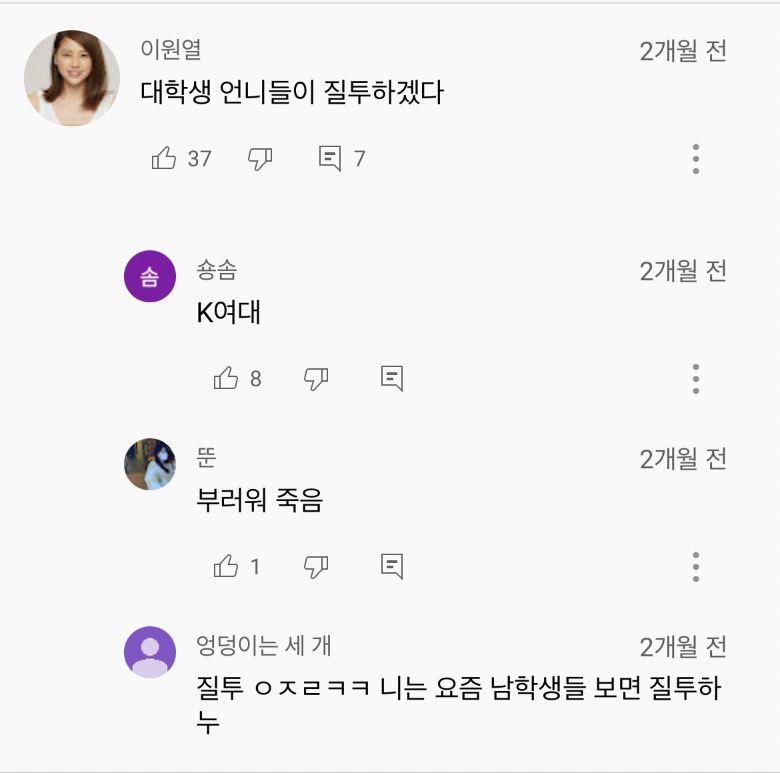
Task: Visit the 엉덩이는 세 개 username link
Action: (x=264, y=646)
